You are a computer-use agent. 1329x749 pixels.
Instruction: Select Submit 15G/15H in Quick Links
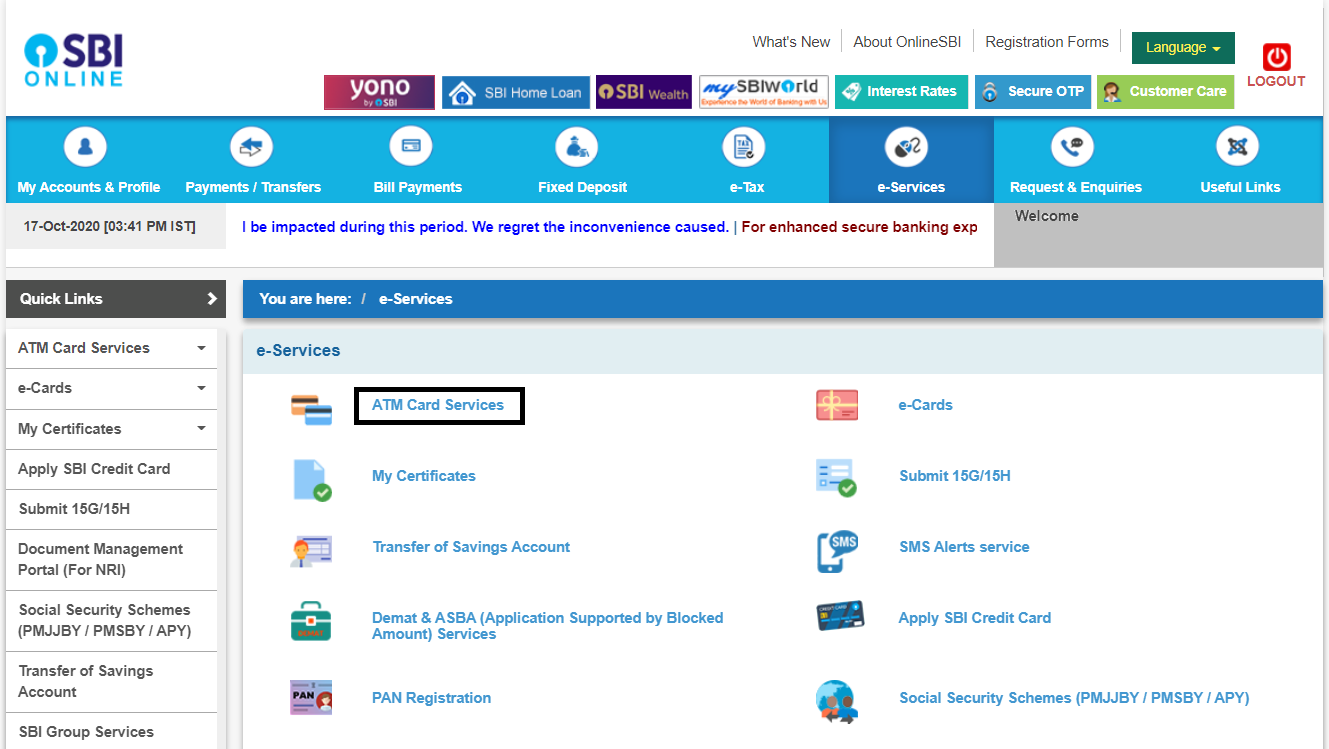coord(111,509)
